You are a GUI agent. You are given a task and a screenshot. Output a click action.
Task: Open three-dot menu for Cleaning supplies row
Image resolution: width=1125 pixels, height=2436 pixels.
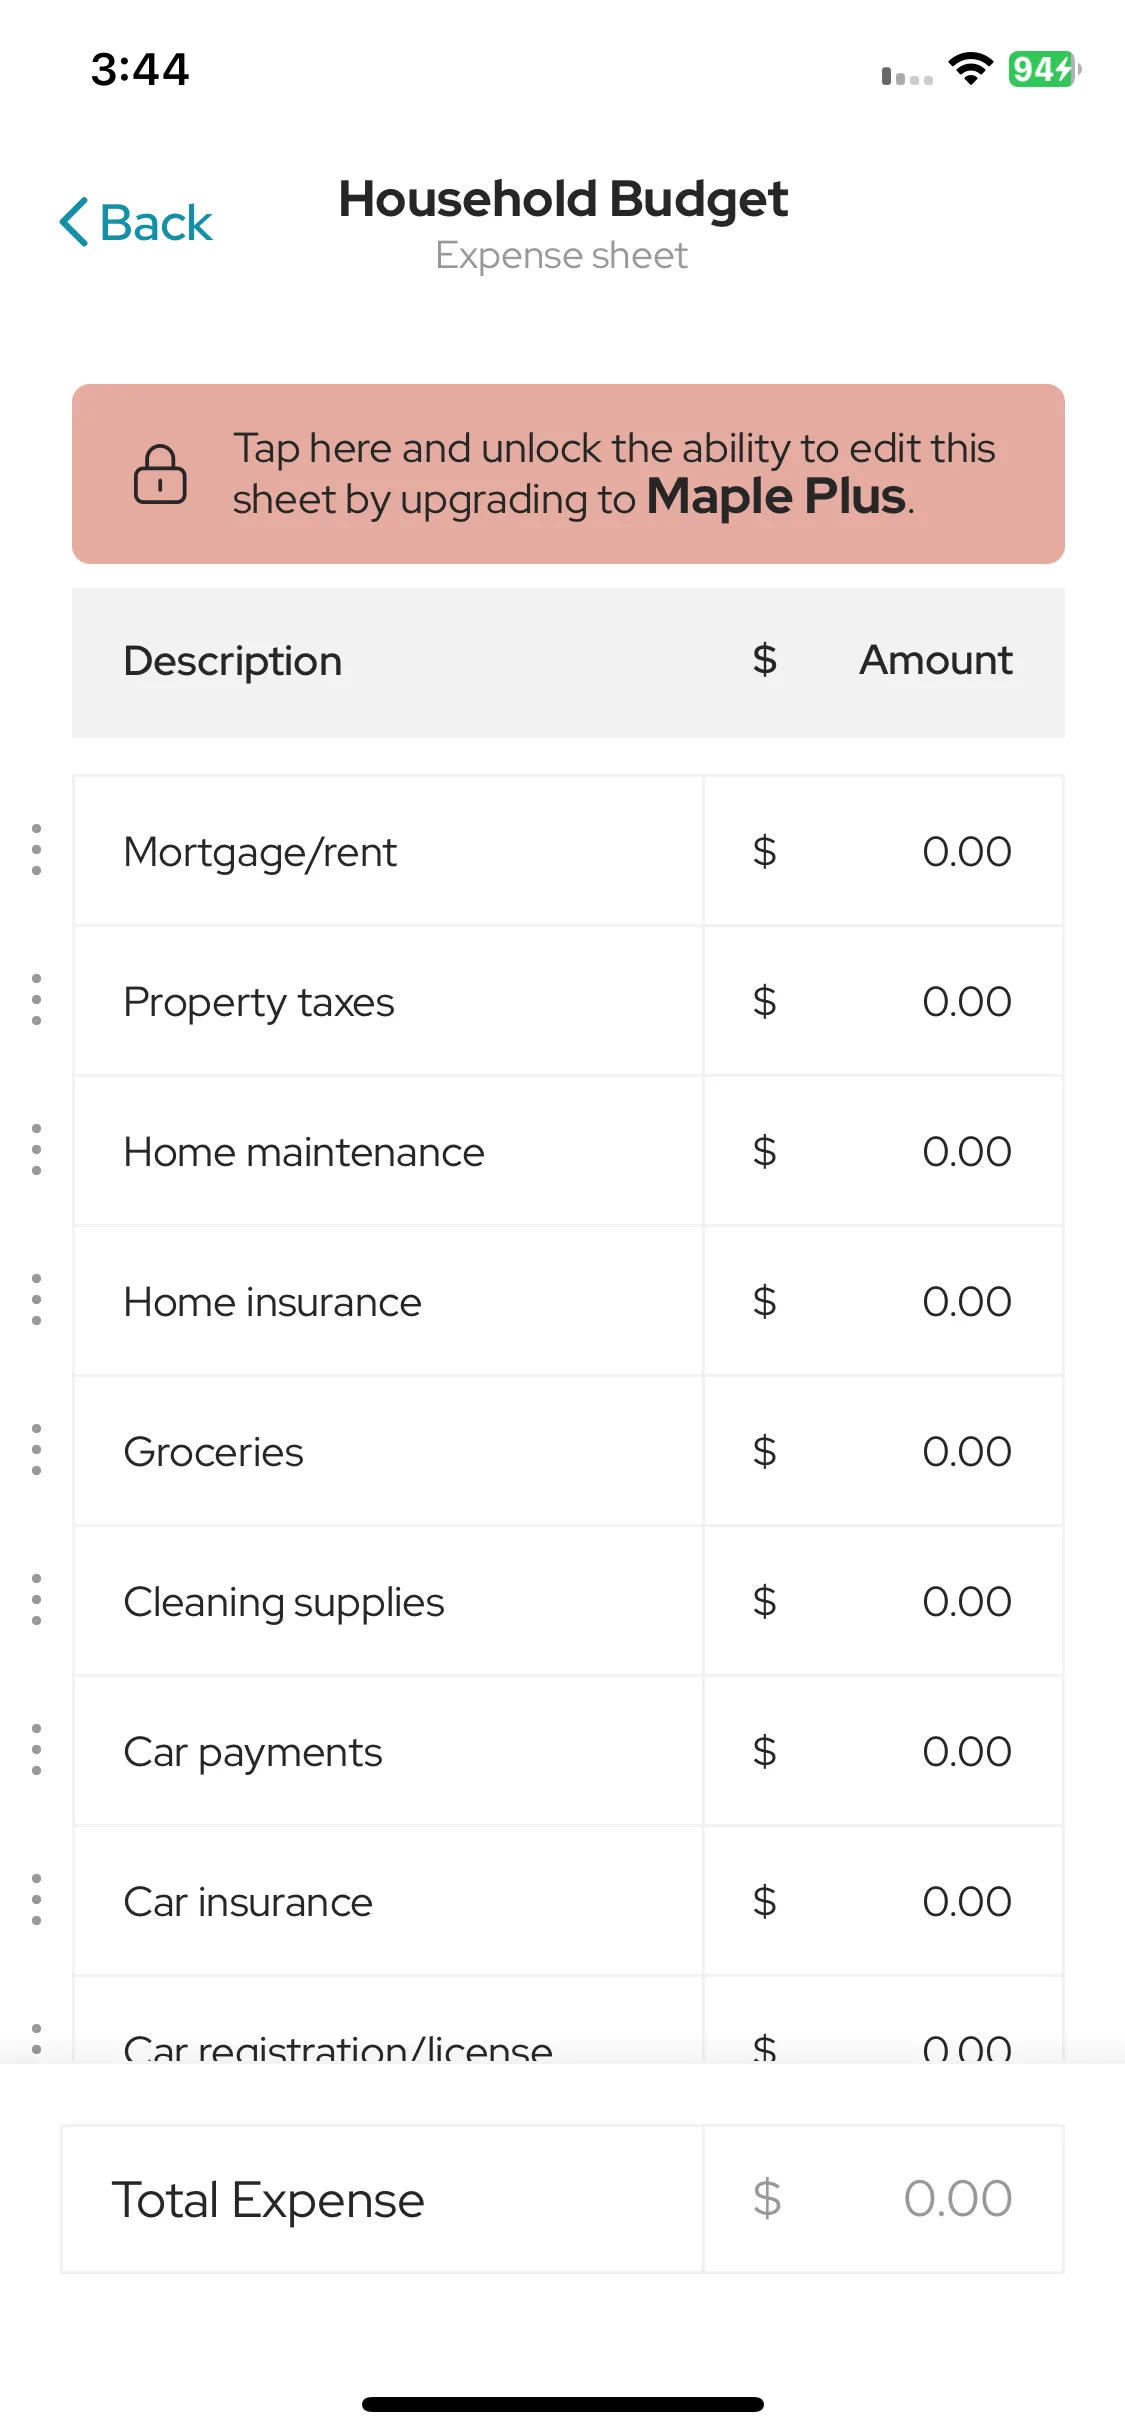tap(36, 1600)
